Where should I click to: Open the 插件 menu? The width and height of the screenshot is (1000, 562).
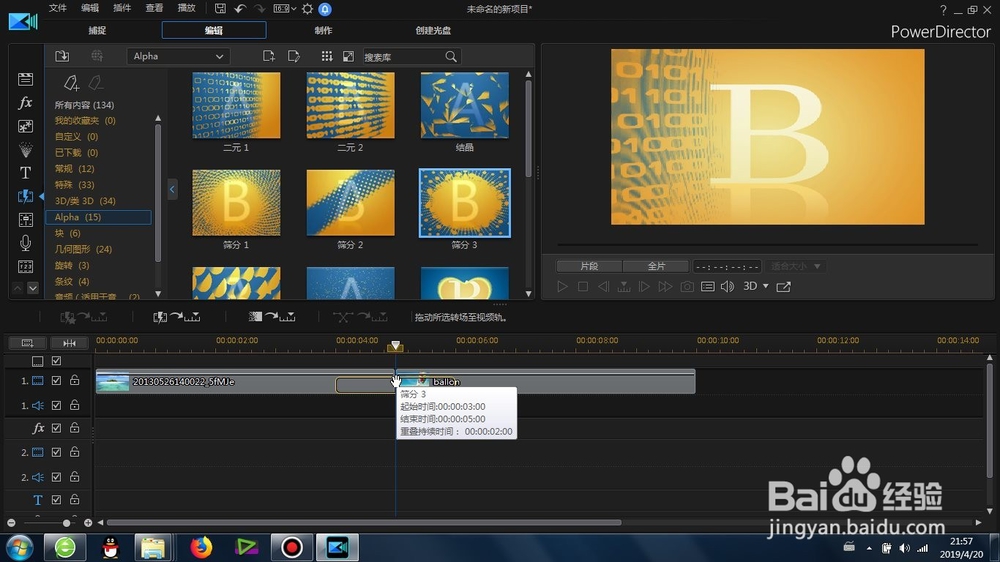(x=122, y=8)
